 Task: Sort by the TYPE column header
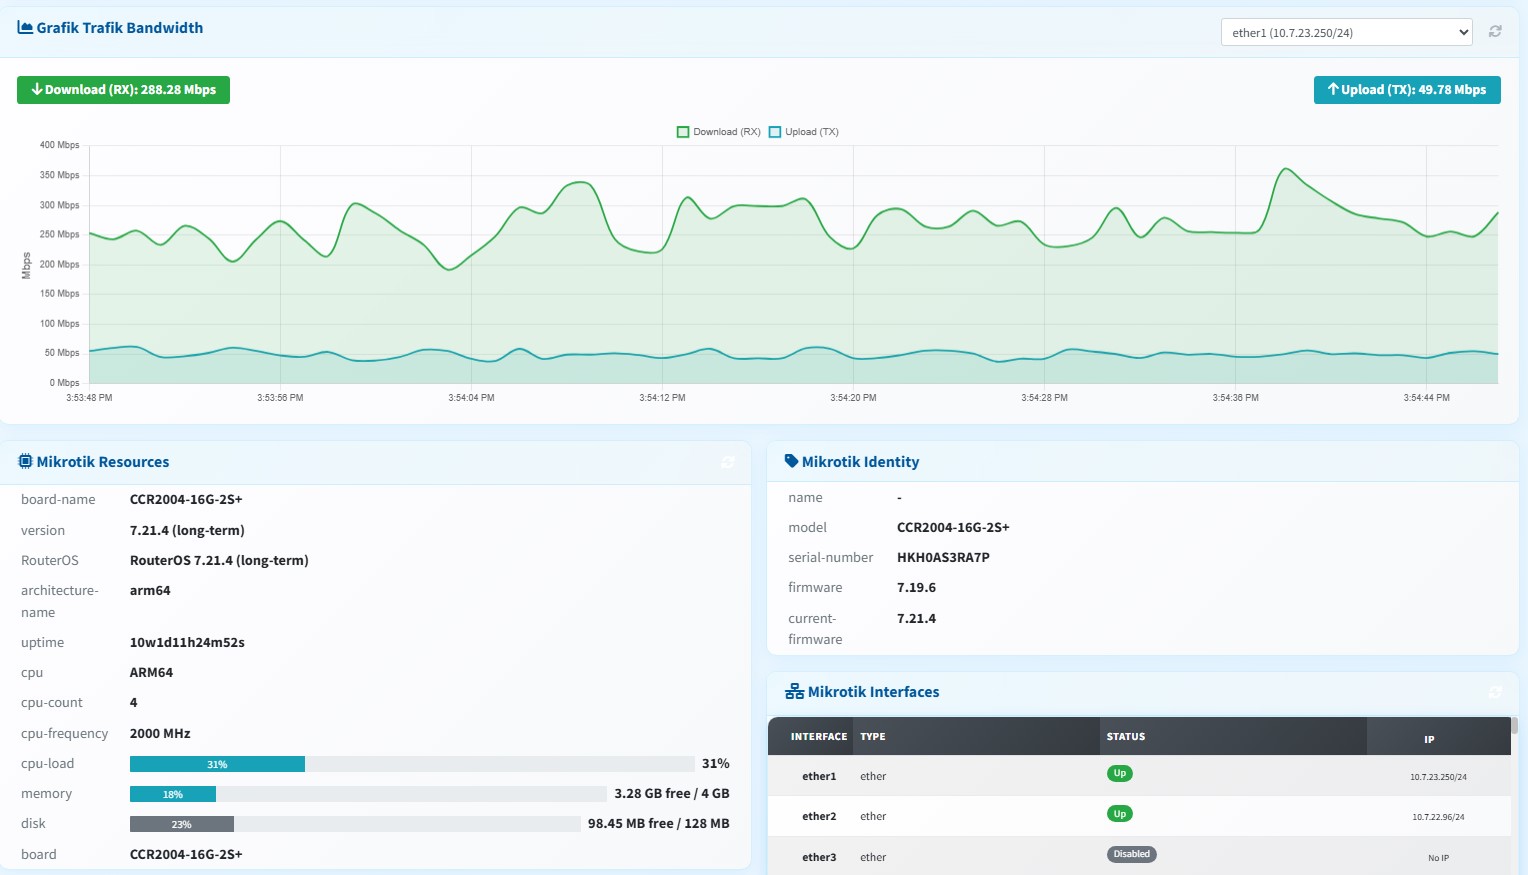[873, 737]
